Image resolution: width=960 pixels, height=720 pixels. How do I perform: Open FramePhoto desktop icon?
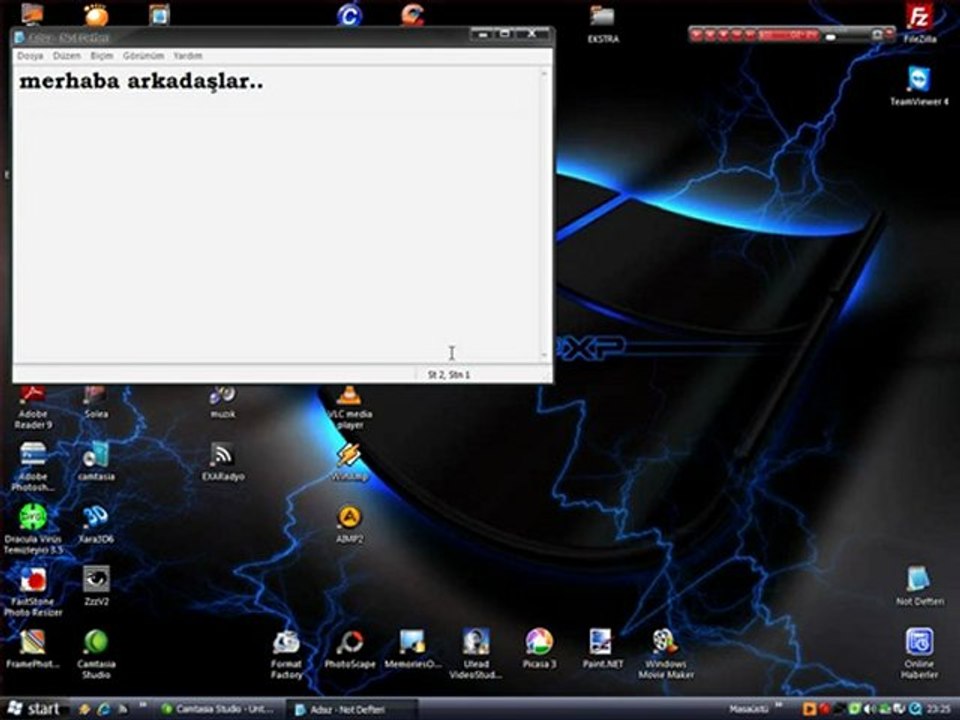point(33,649)
